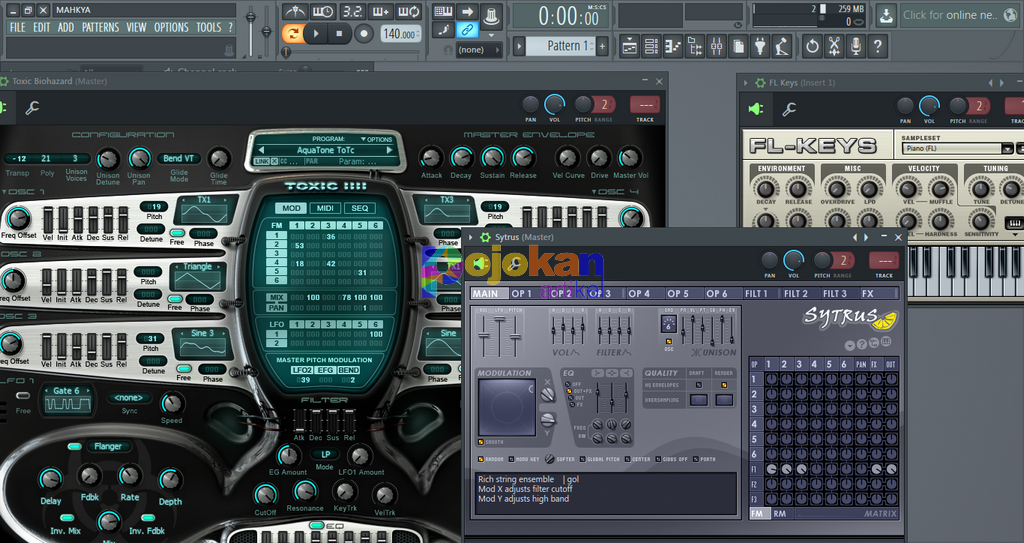Toggle the Center checkbox in Sytrus

627,459
